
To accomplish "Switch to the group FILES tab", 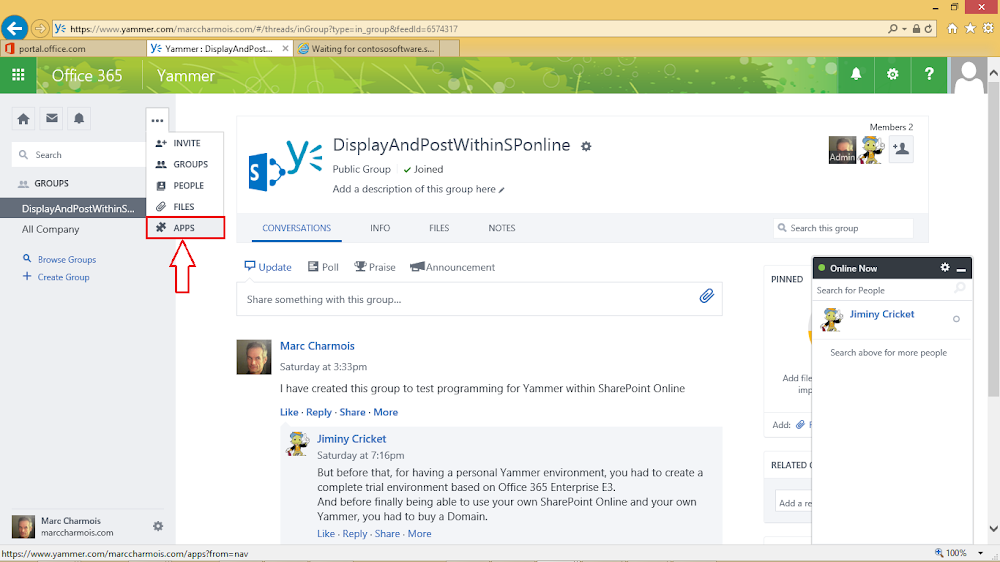I will (x=439, y=228).
